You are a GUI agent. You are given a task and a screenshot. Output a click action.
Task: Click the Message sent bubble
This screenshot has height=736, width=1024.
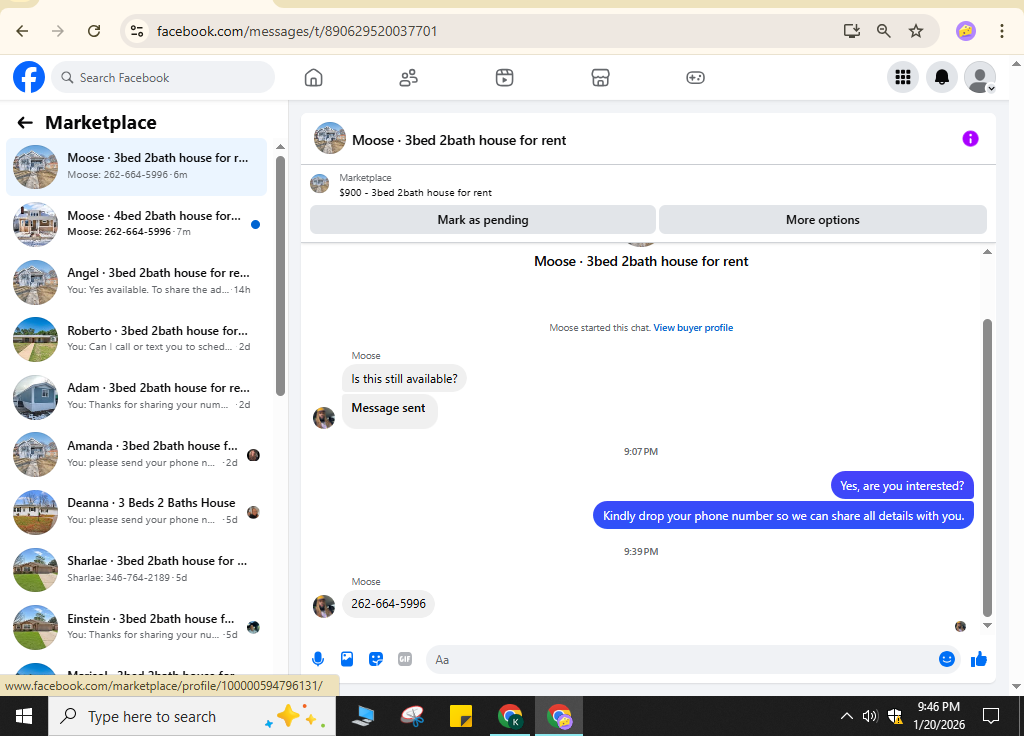click(x=389, y=409)
